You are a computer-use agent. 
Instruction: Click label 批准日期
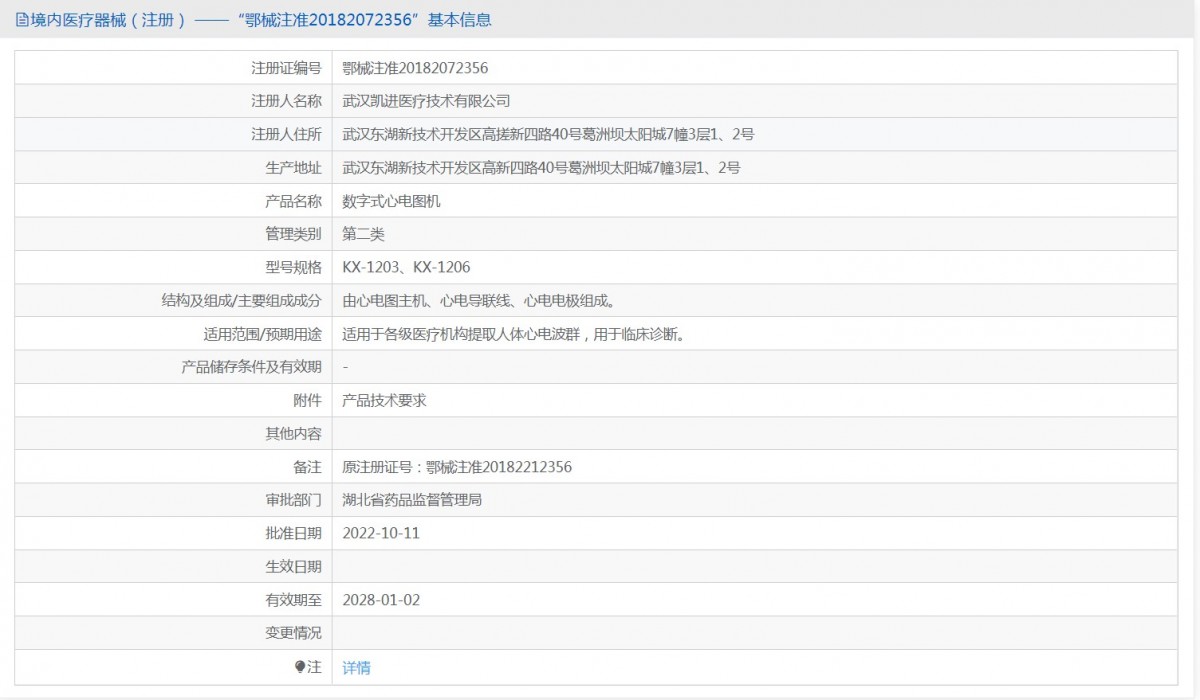pos(293,533)
